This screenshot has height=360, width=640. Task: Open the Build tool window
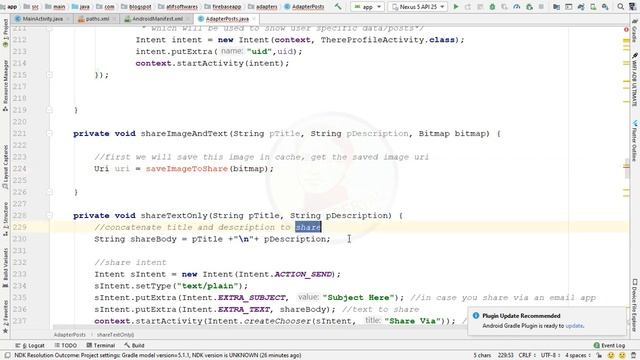pos(134,345)
